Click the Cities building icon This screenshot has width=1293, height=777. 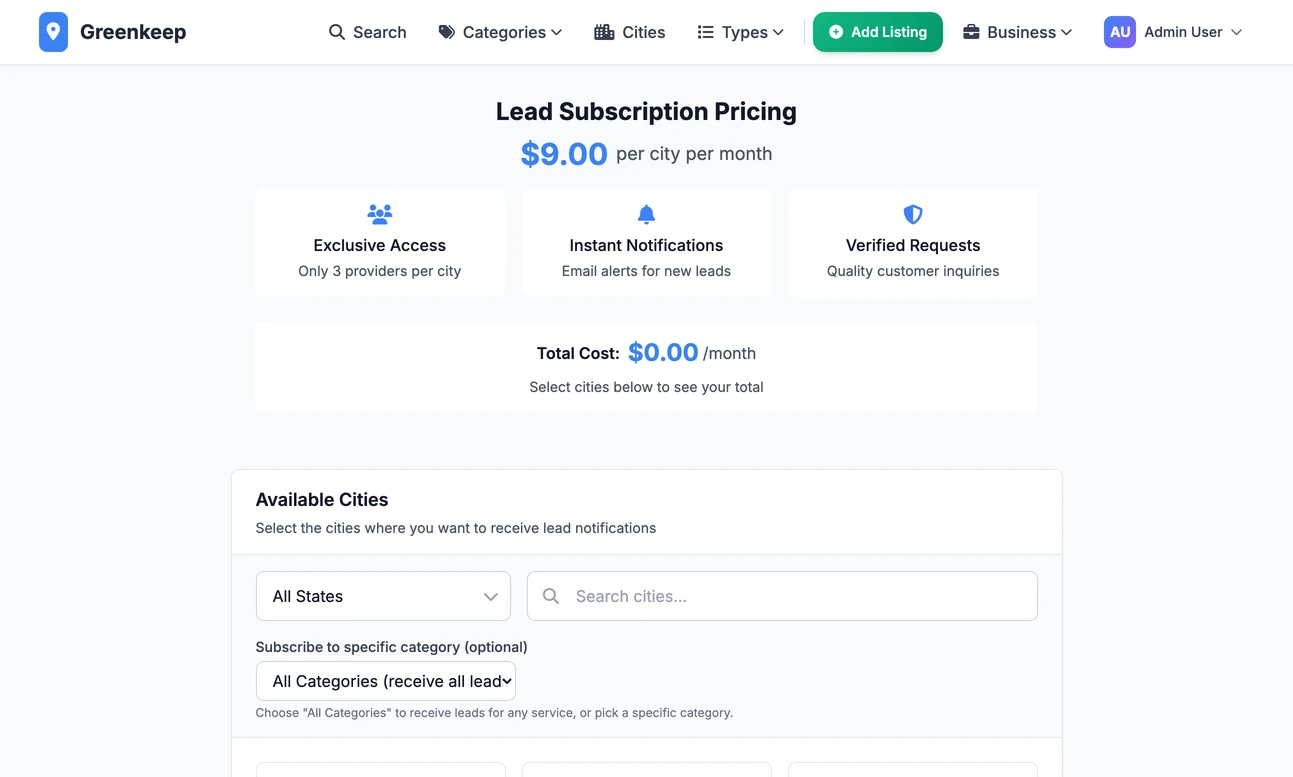(x=604, y=32)
